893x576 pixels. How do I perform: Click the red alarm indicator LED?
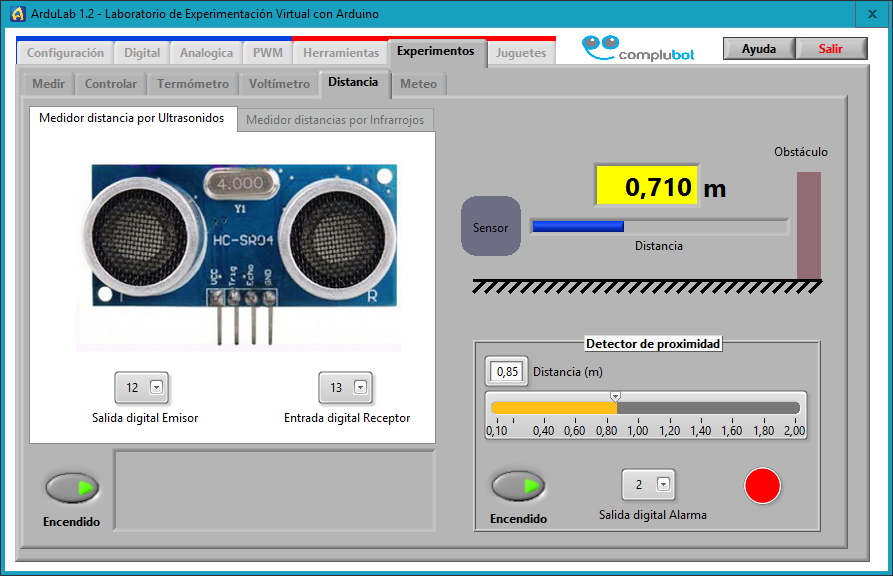coord(762,486)
